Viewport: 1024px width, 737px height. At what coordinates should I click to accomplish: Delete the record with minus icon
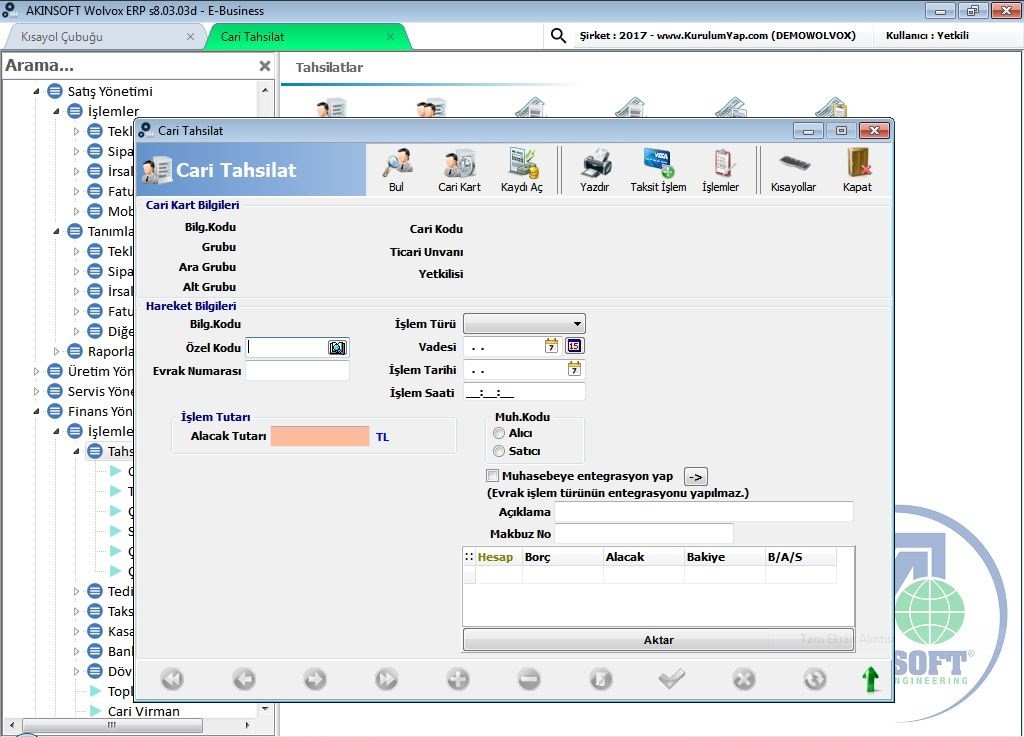click(529, 680)
